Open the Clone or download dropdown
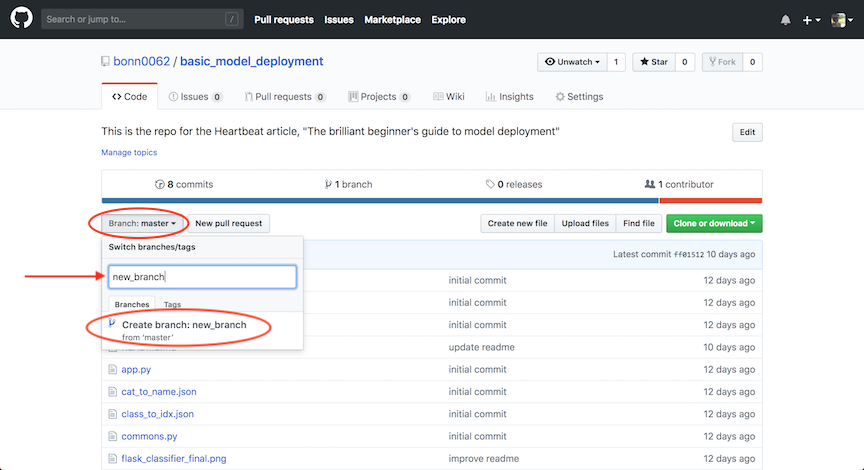Screen dimensions: 864x470 coord(714,223)
